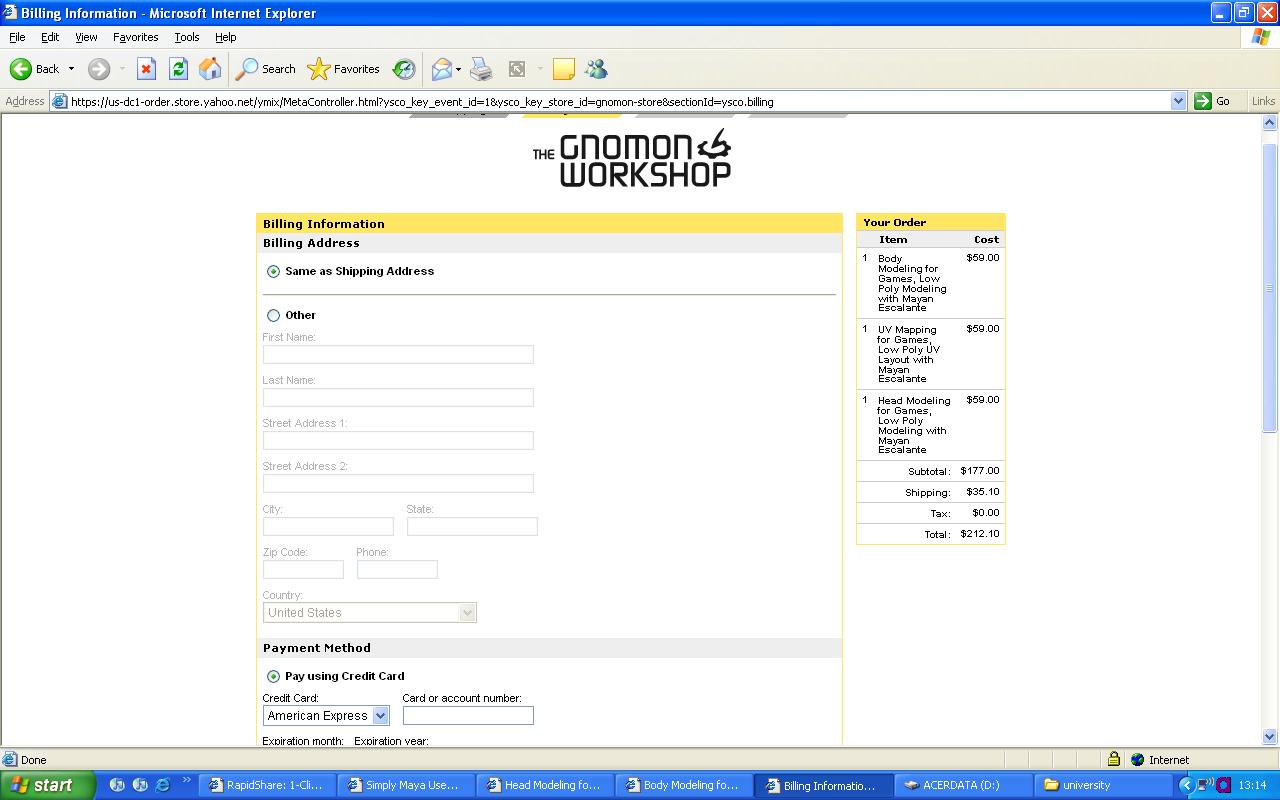Click the yellow Discuss note icon
Viewport: 1280px width, 800px height.
click(564, 69)
